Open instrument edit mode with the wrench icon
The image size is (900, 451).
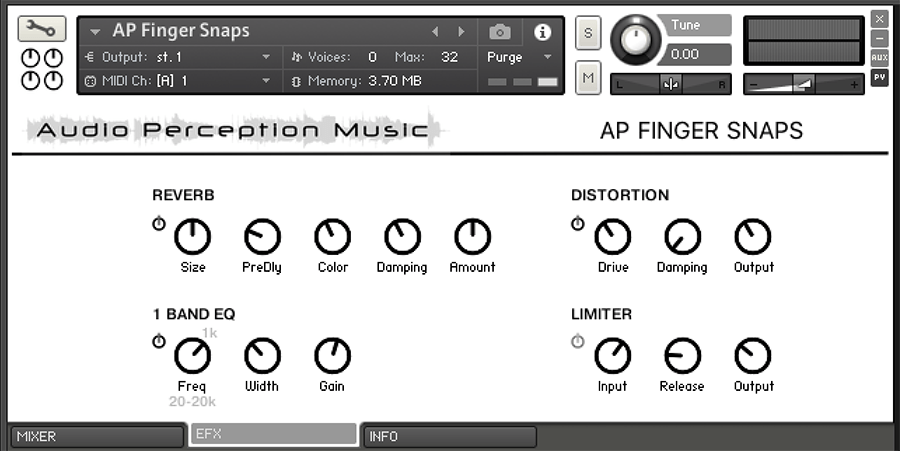[x=42, y=29]
